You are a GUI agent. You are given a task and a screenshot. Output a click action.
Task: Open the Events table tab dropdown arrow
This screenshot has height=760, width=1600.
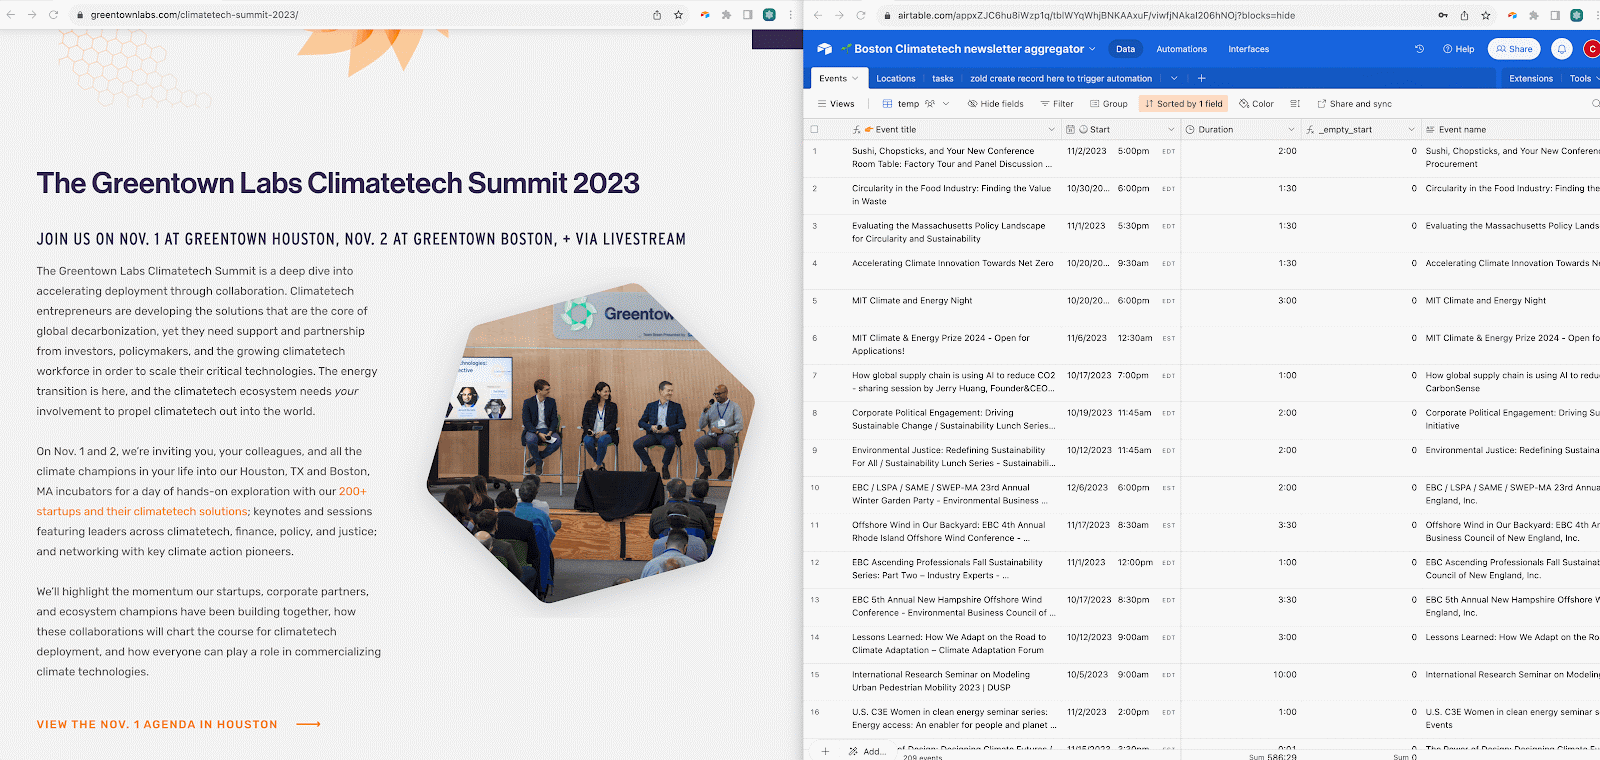855,78
